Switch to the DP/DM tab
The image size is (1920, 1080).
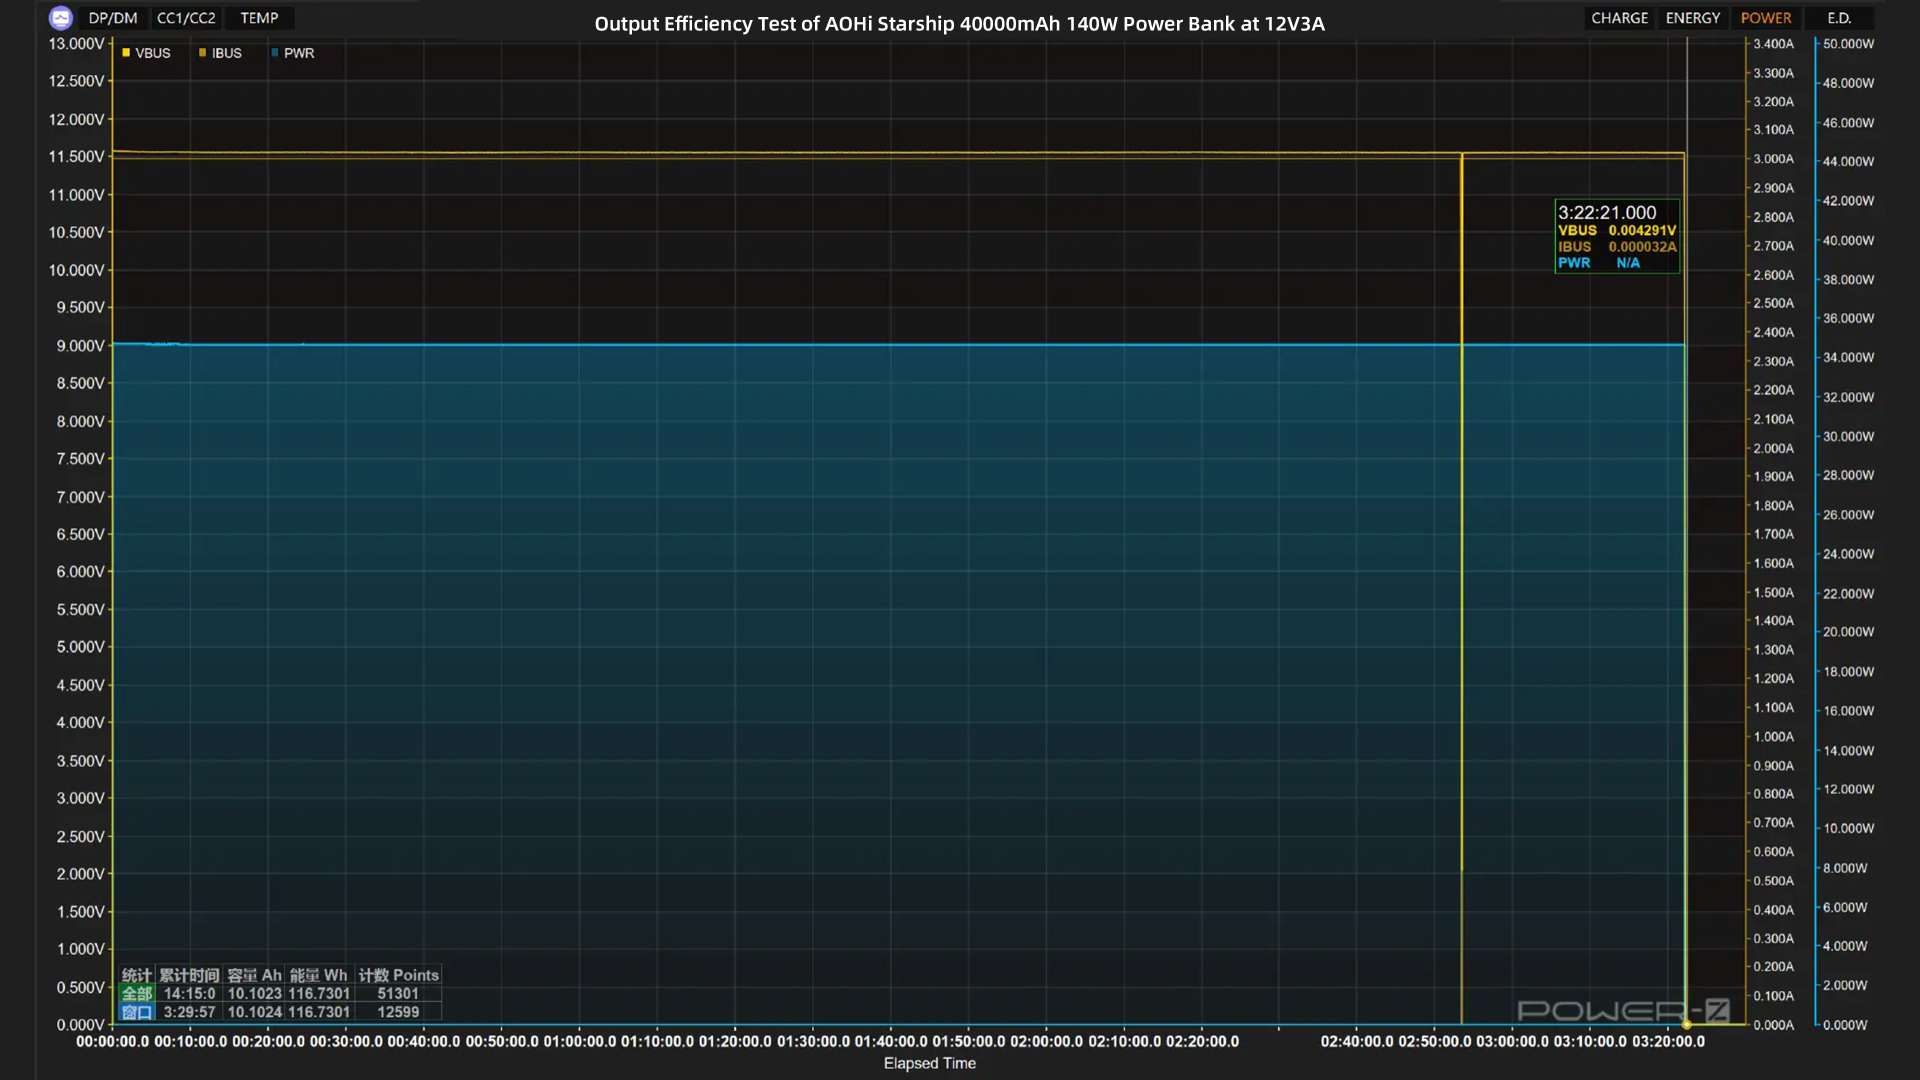point(113,18)
